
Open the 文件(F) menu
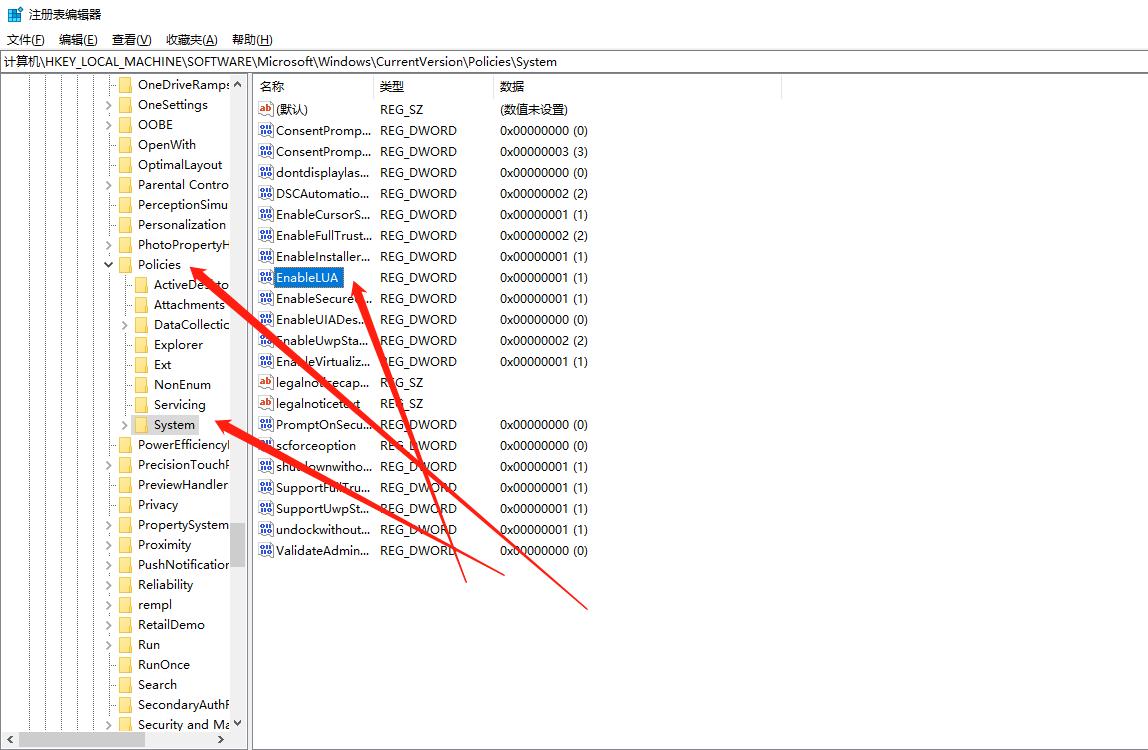[x=26, y=40]
